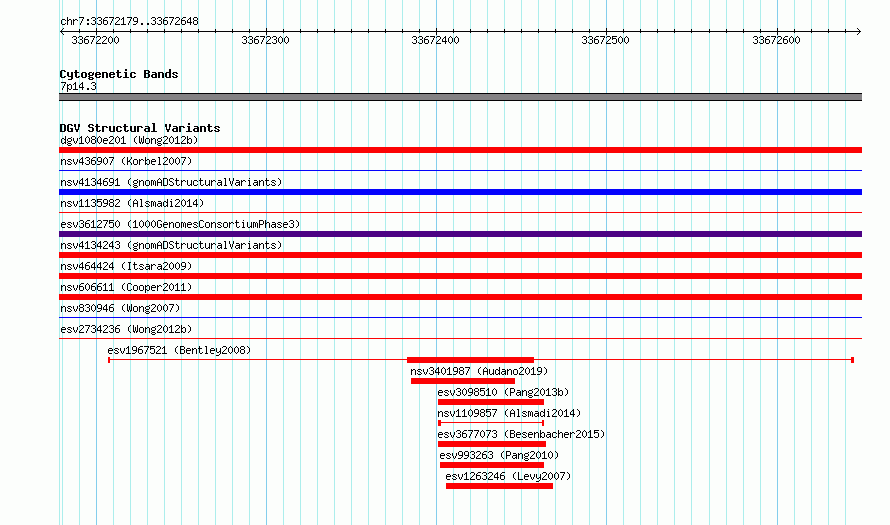This screenshot has height=525, width=890.
Task: Open variant nsv1135982 (Alsmadi2014) label
Action: (x=132, y=203)
